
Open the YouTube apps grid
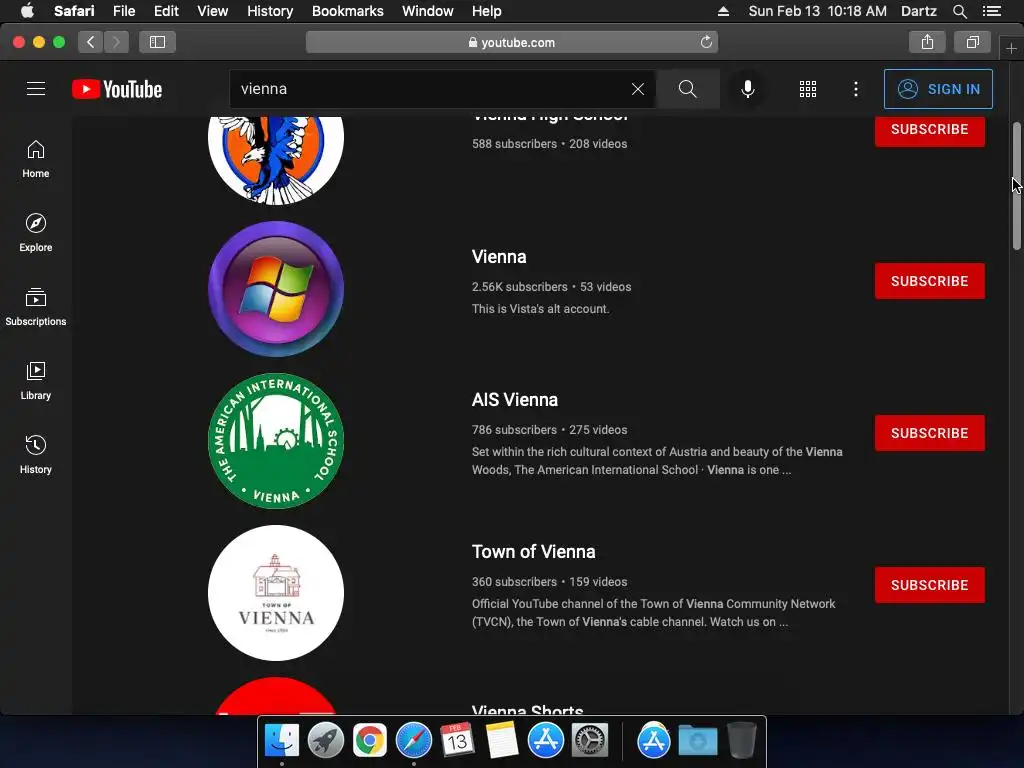(x=808, y=89)
